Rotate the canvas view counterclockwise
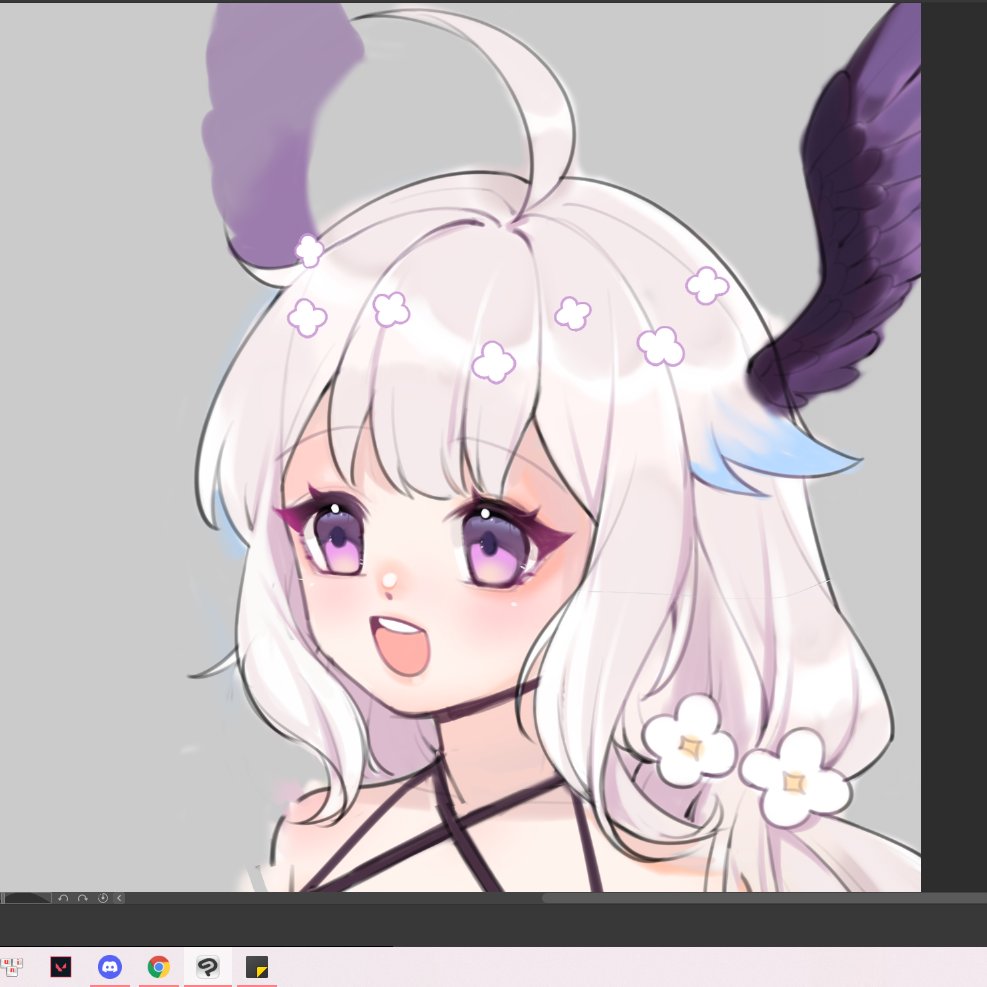This screenshot has height=987, width=987. click(63, 898)
